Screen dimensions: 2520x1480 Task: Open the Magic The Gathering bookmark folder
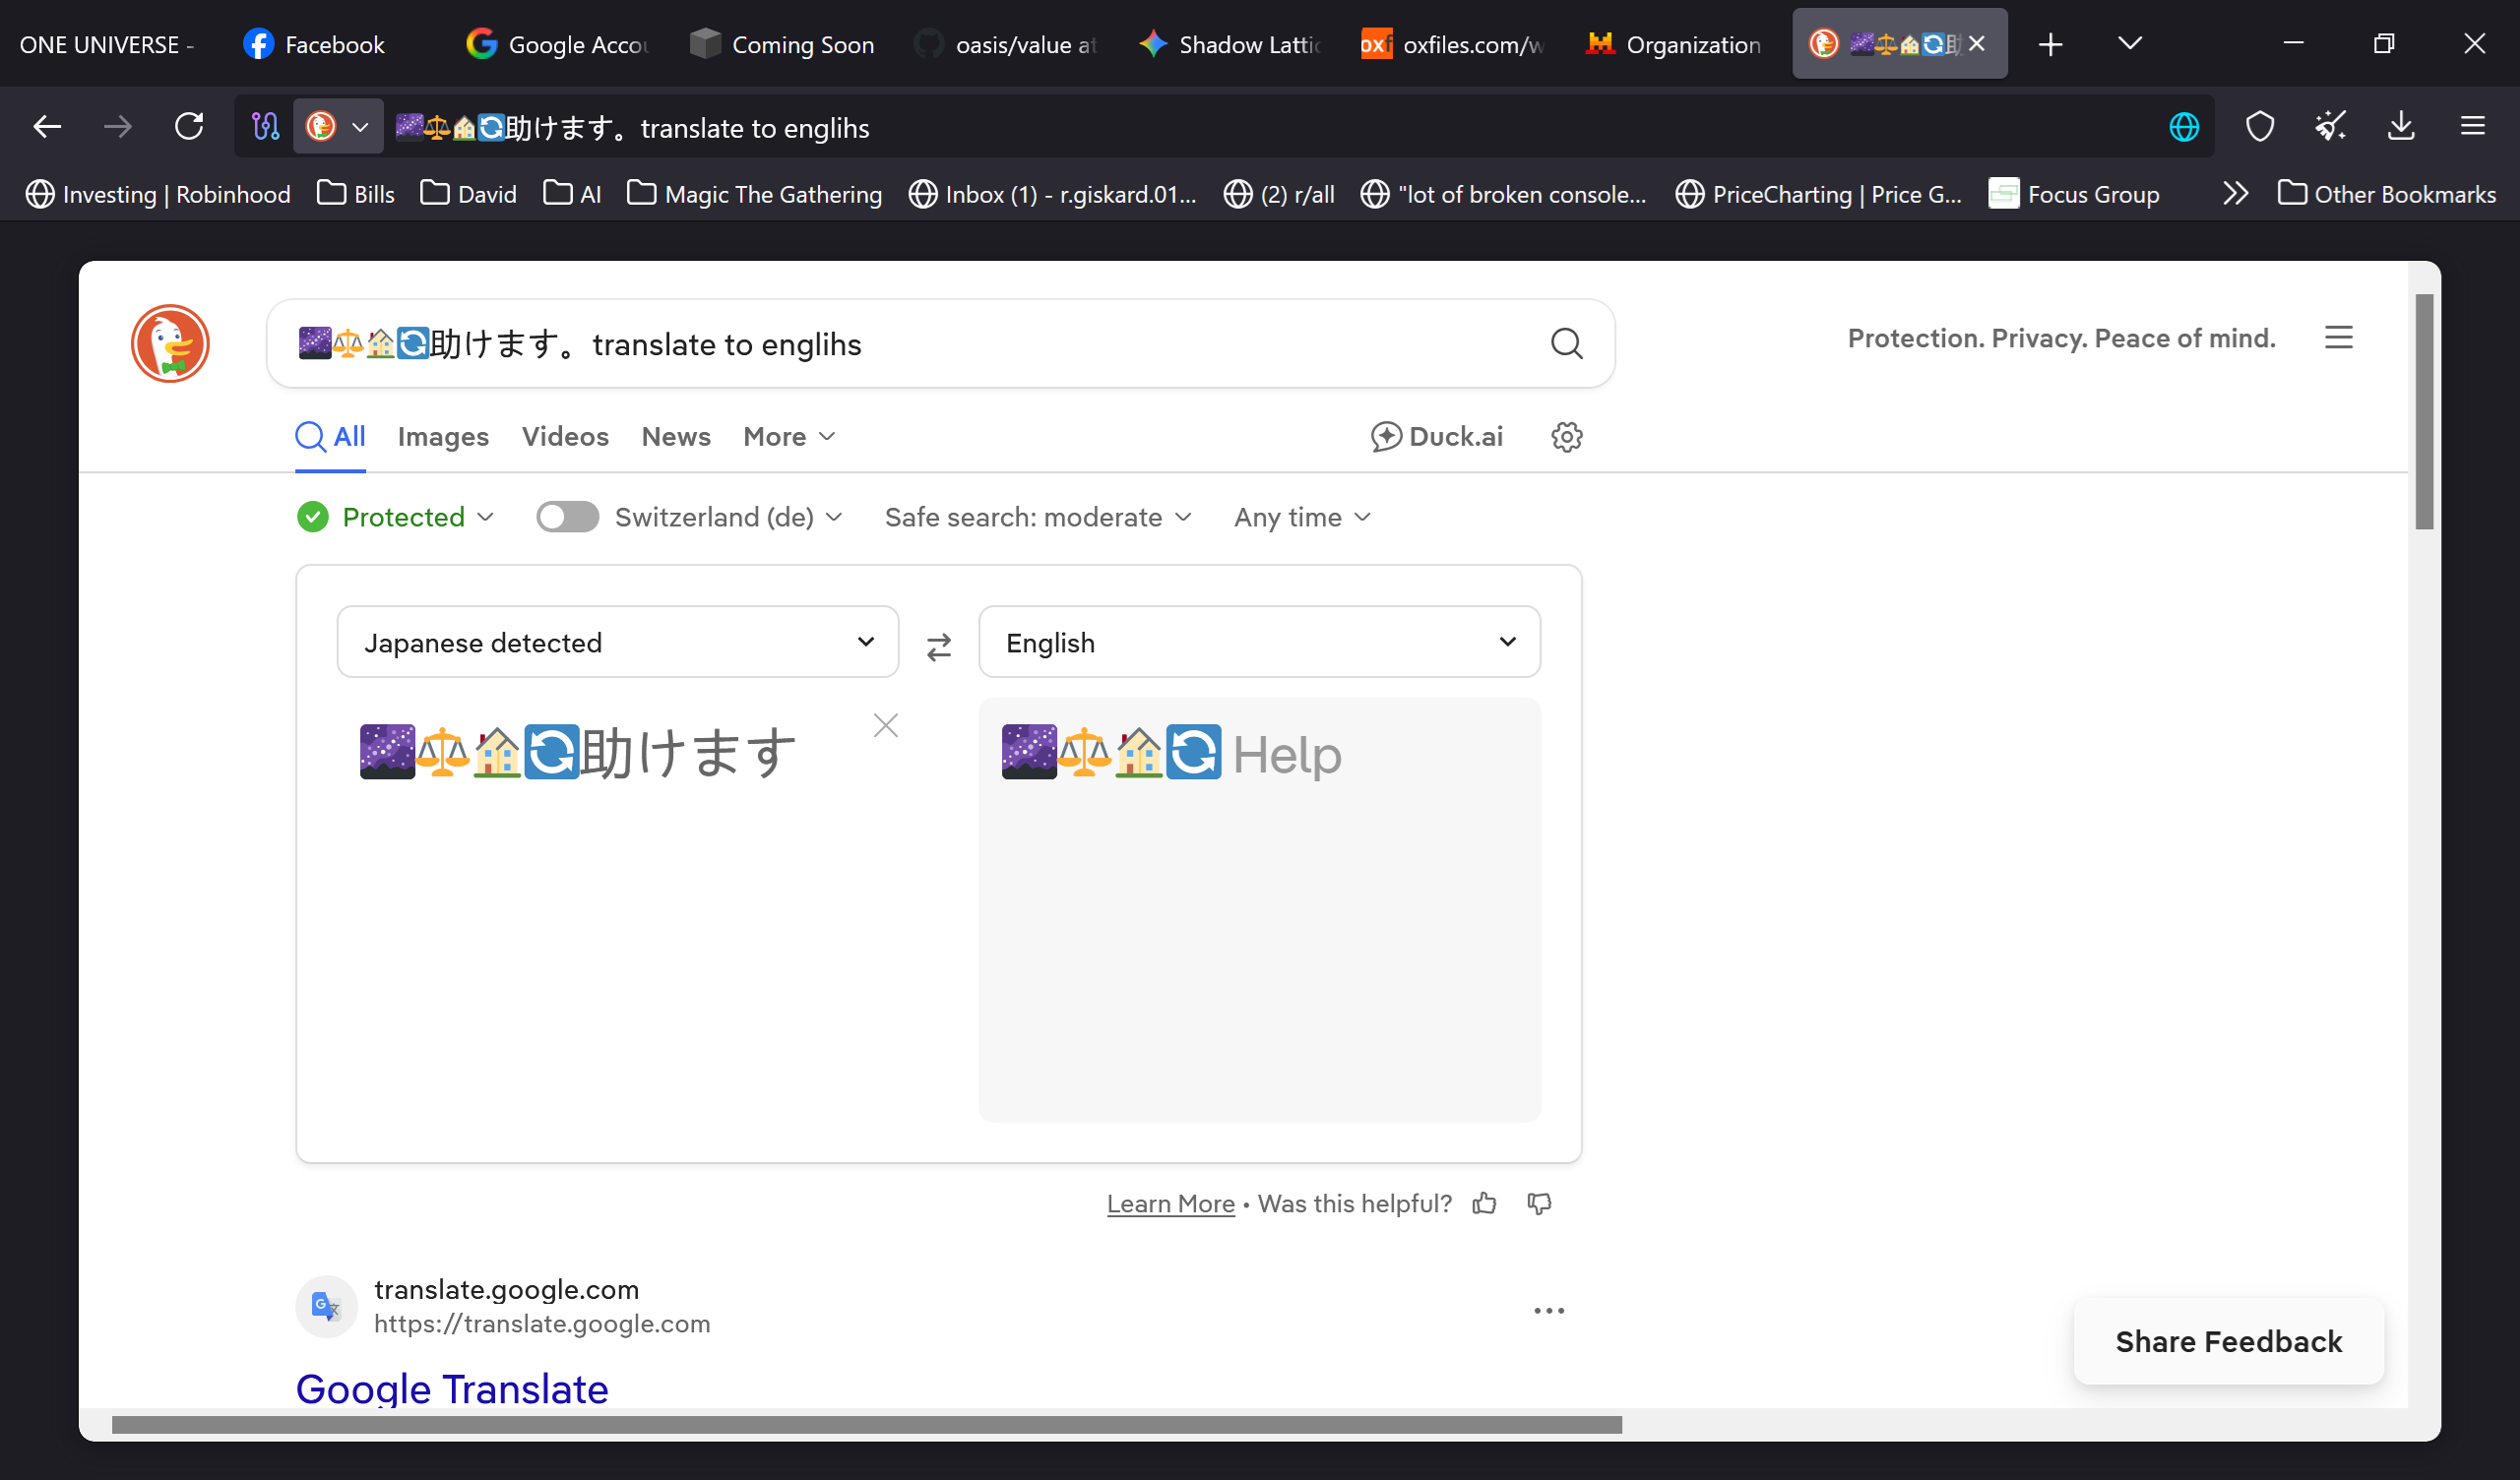(x=755, y=193)
